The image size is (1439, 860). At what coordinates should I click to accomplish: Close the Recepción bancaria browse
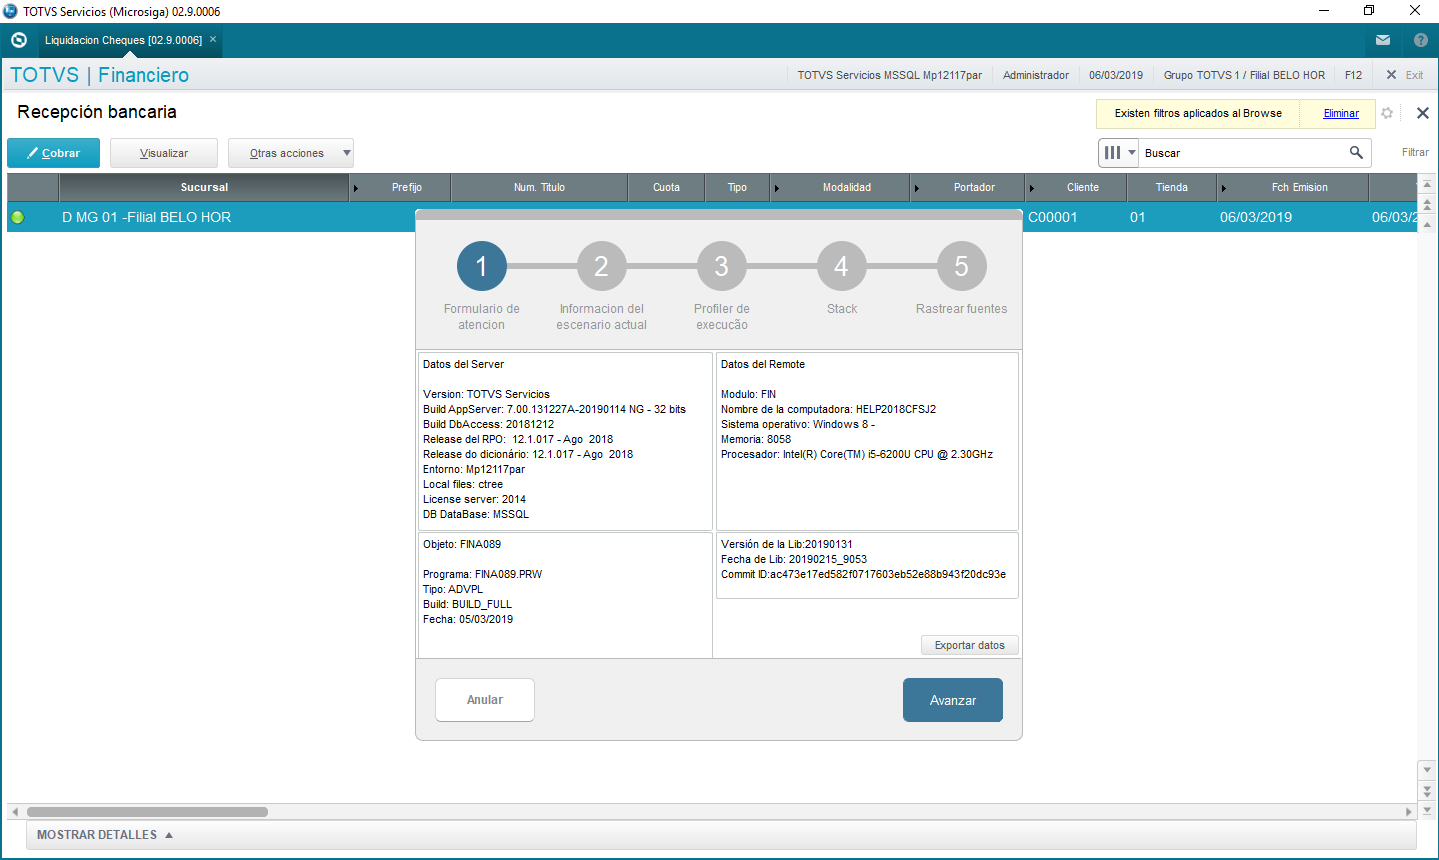coord(1423,113)
